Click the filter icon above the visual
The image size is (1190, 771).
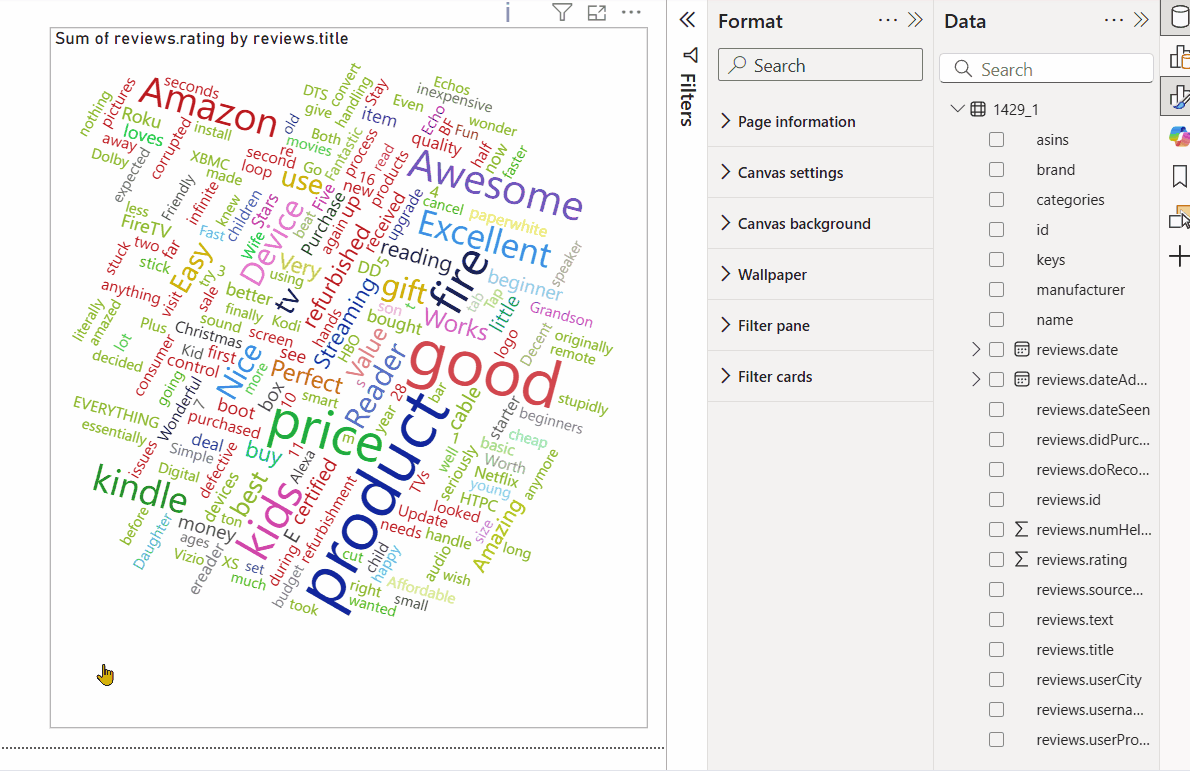pos(561,13)
